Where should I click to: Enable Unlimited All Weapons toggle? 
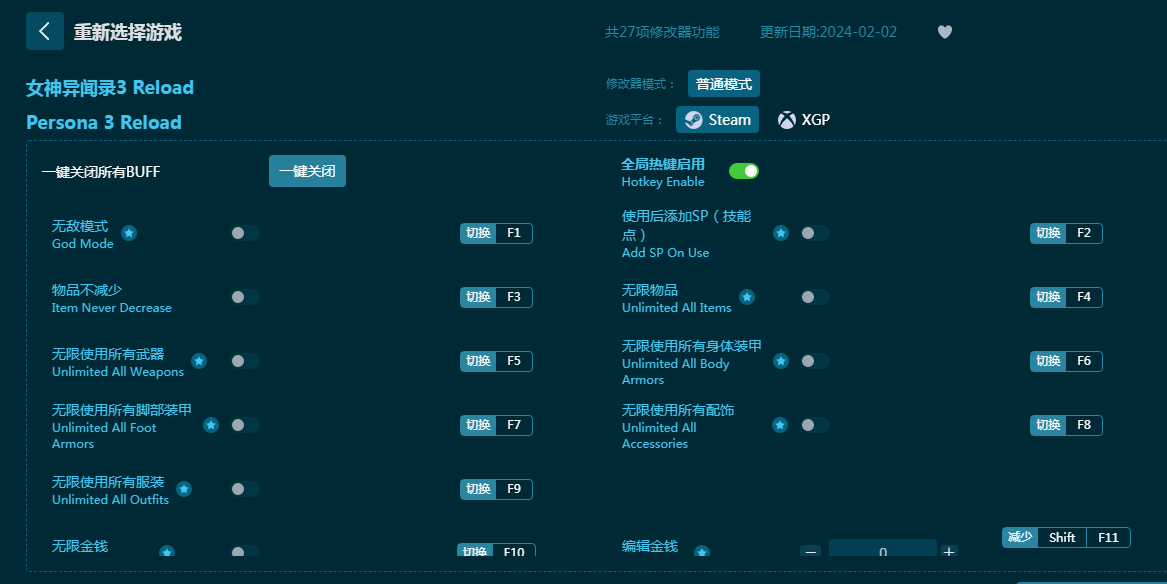(x=244, y=361)
